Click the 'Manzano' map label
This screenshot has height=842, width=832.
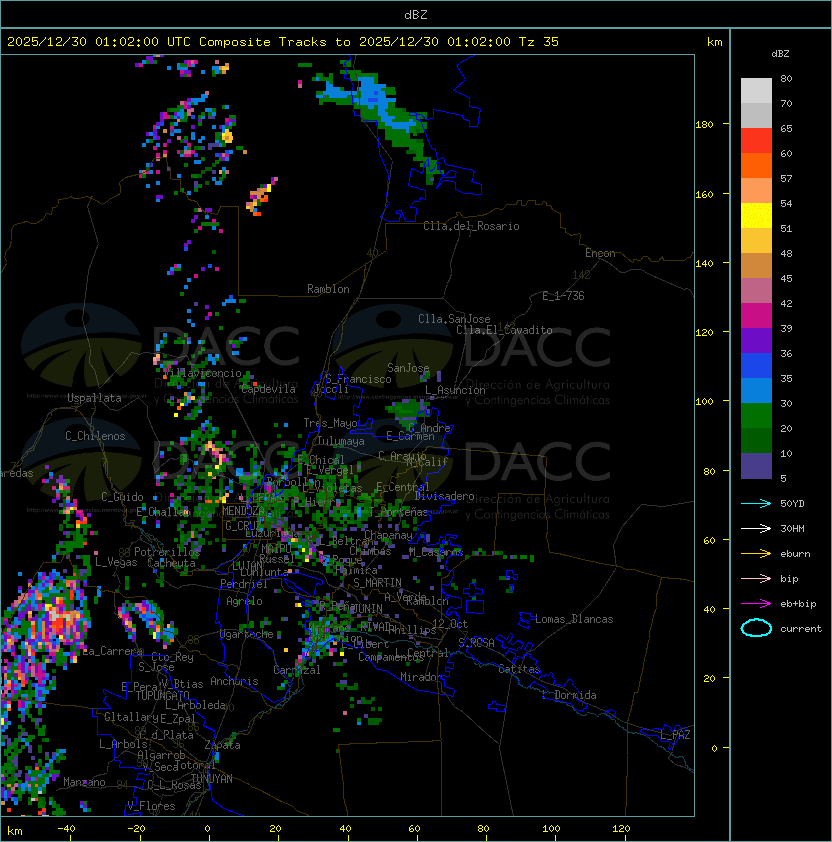pos(84,782)
